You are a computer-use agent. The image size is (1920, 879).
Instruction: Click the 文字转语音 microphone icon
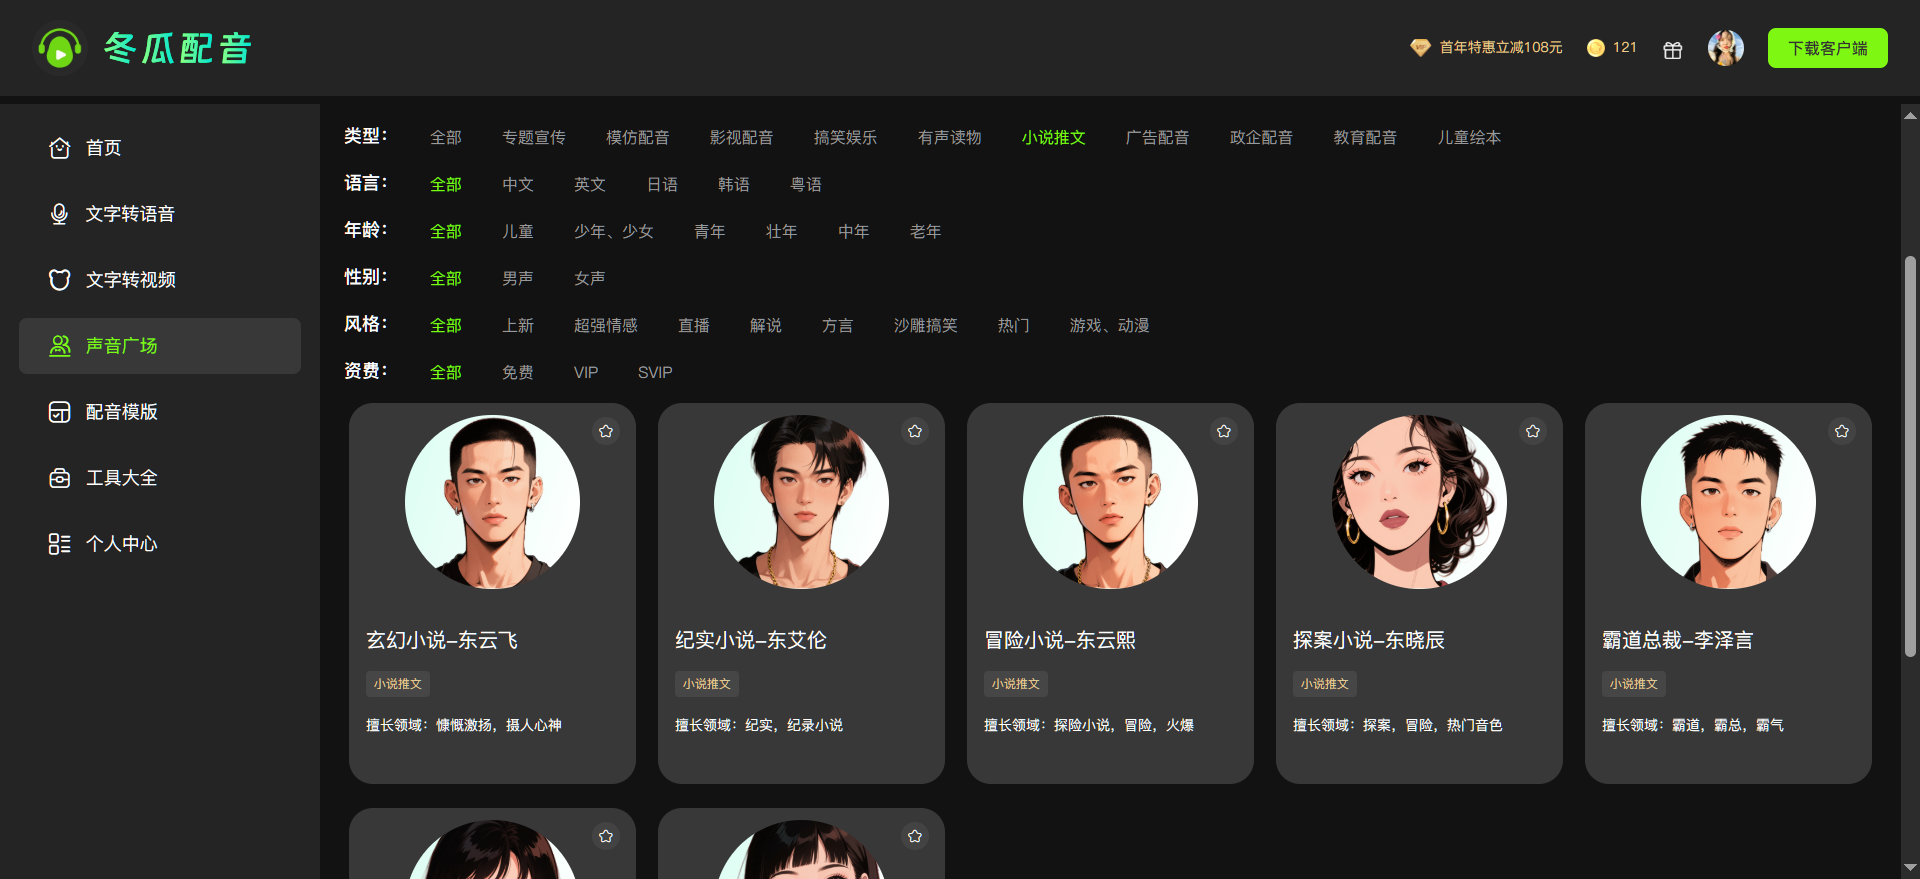pyautogui.click(x=60, y=214)
